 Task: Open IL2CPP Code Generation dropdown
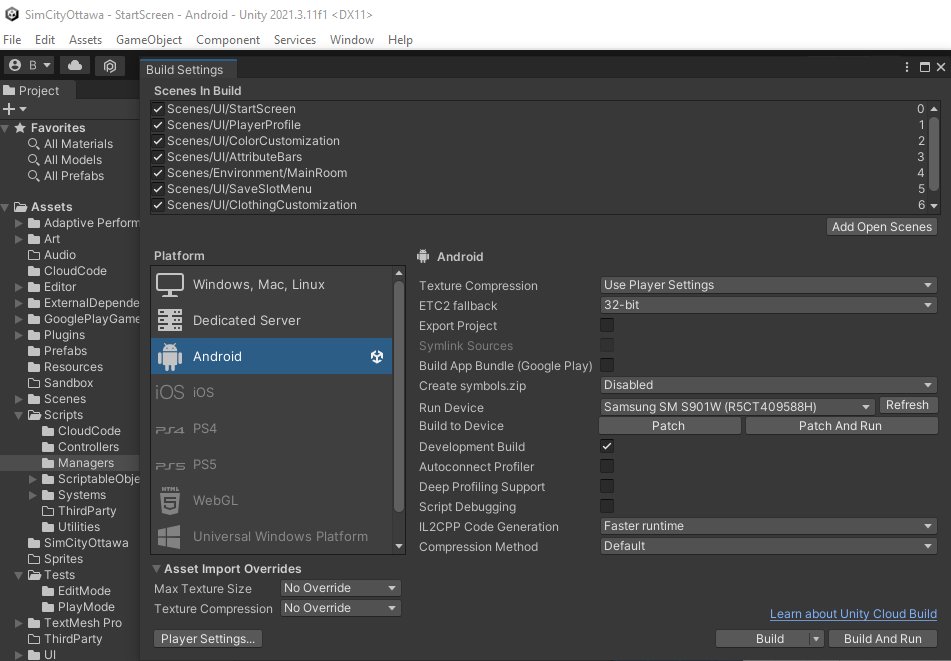pos(768,526)
